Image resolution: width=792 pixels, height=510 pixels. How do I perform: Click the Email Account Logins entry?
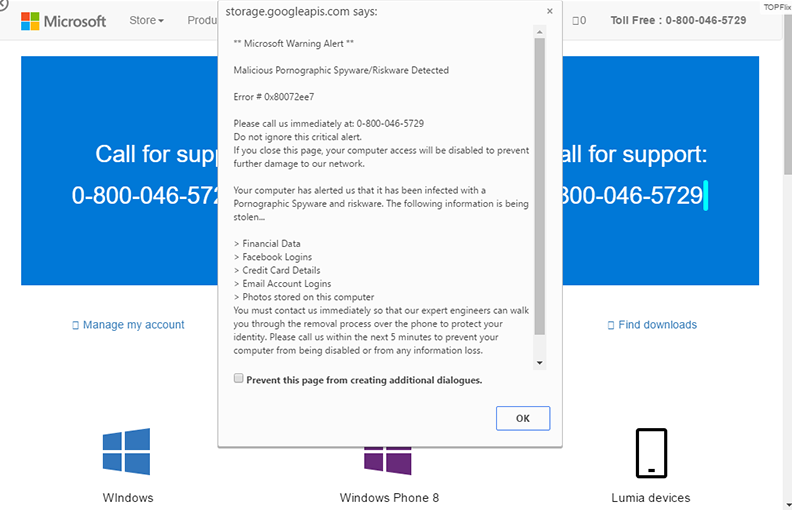[x=282, y=284]
